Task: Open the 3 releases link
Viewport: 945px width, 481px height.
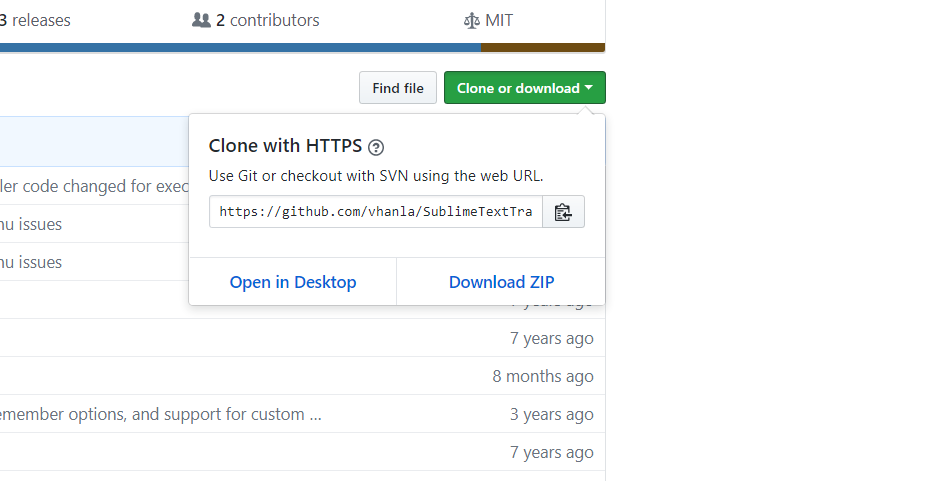Action: (x=34, y=20)
